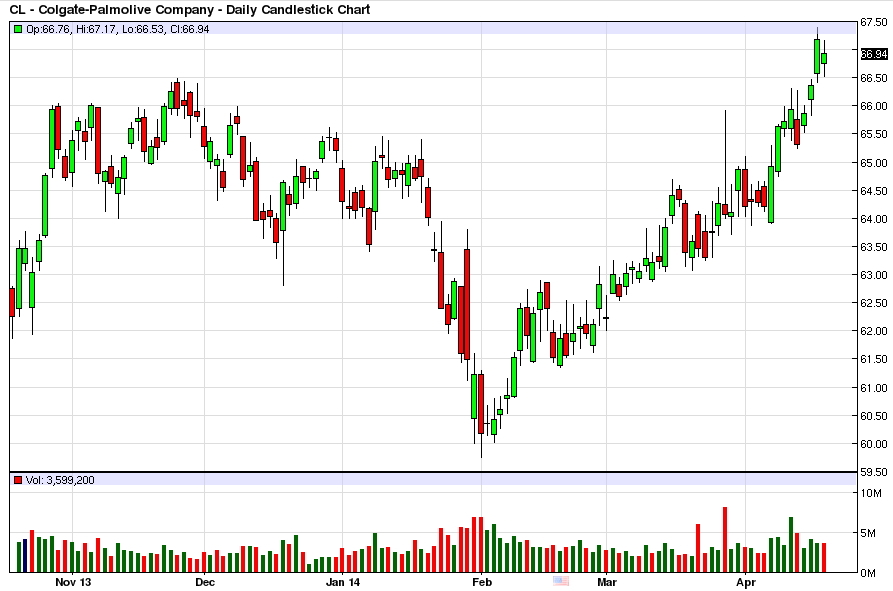Viewport: 893px width, 591px height.
Task: Click the small US flag icon near Mar
Action: pyautogui.click(x=561, y=581)
